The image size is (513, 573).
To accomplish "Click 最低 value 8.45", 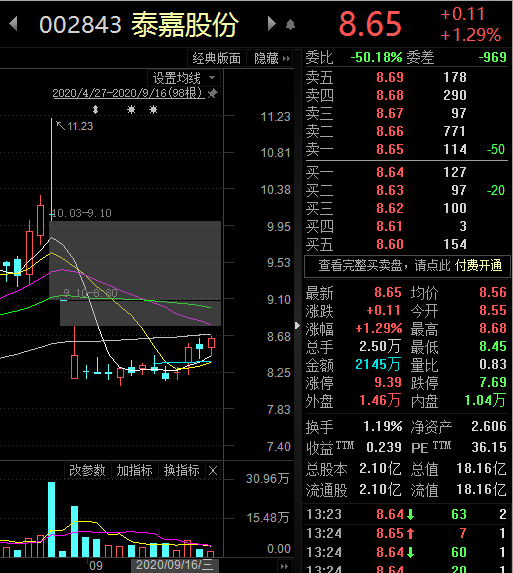I will 493,346.
